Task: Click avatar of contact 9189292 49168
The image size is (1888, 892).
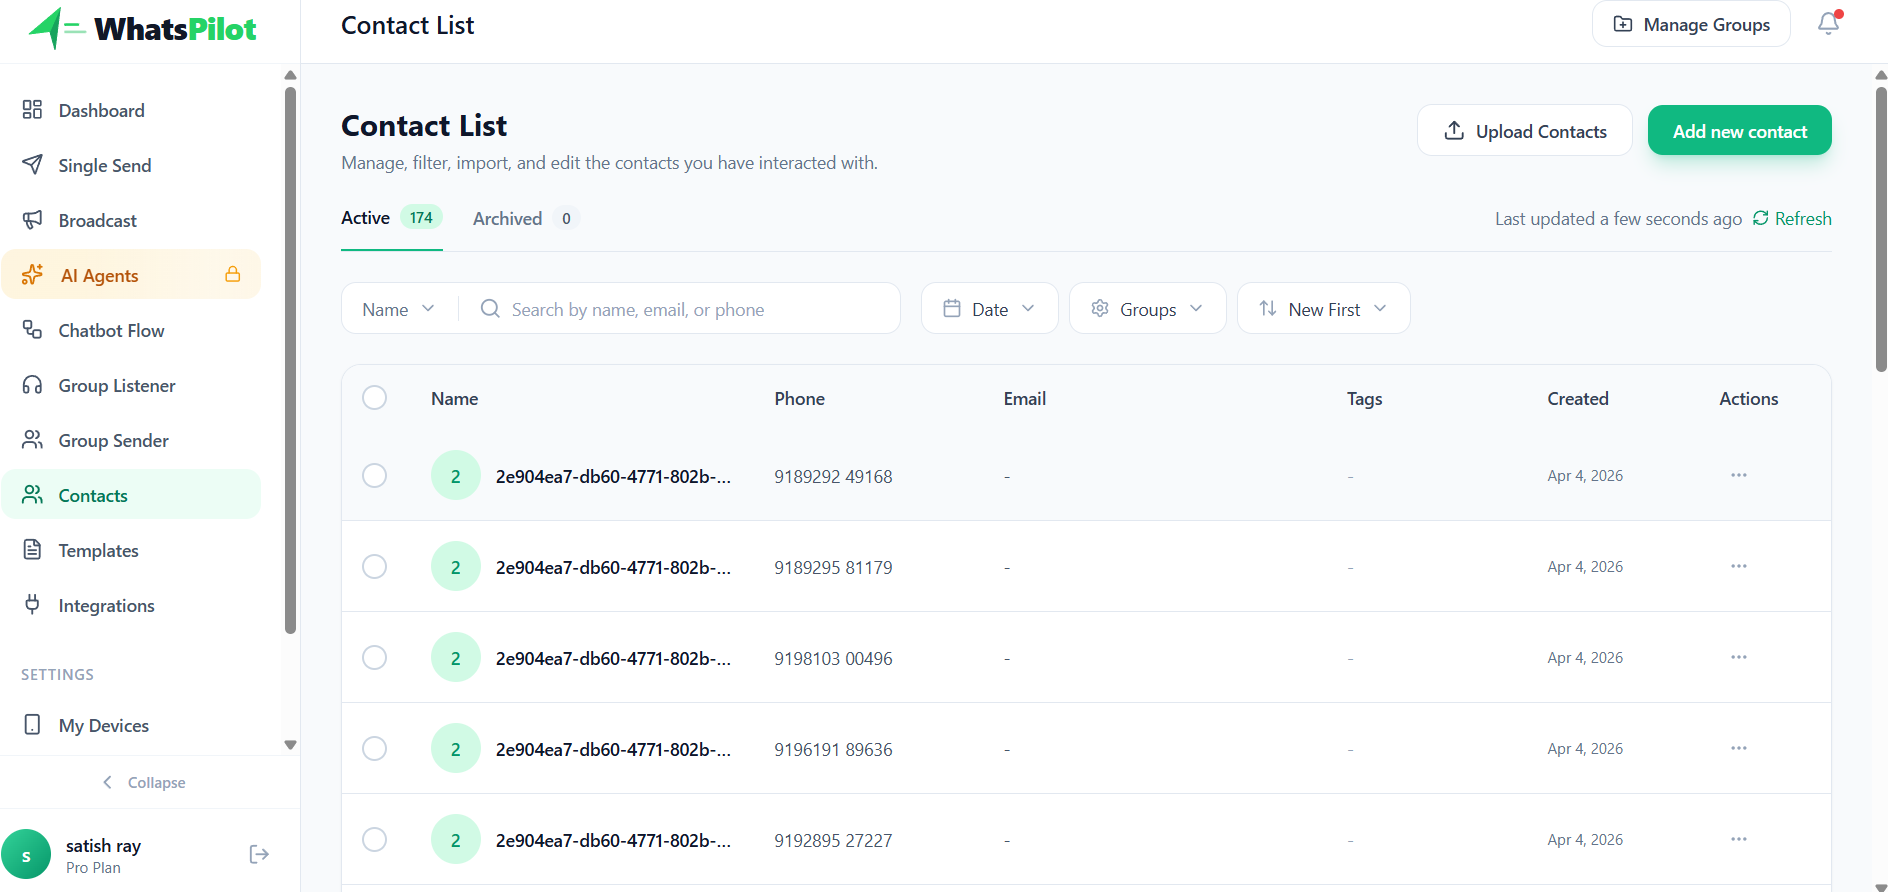Action: click(x=456, y=475)
